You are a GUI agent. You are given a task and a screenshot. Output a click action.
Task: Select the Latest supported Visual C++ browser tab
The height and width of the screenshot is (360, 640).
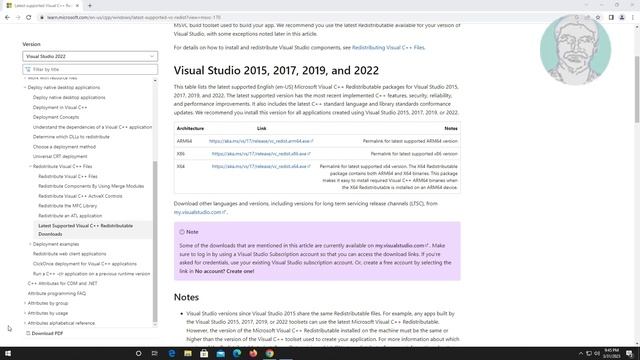42,6
